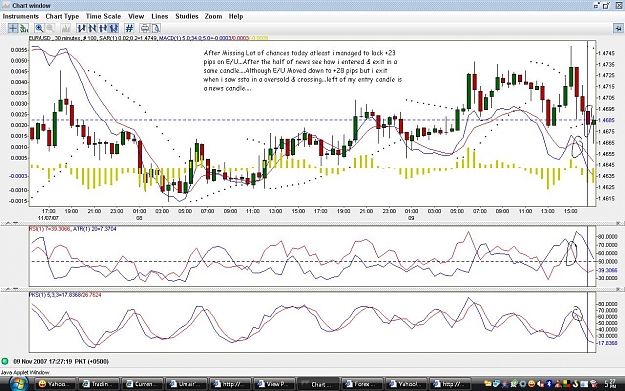Click the FKS(1) 5,3,3 stochastic label

tap(65, 295)
